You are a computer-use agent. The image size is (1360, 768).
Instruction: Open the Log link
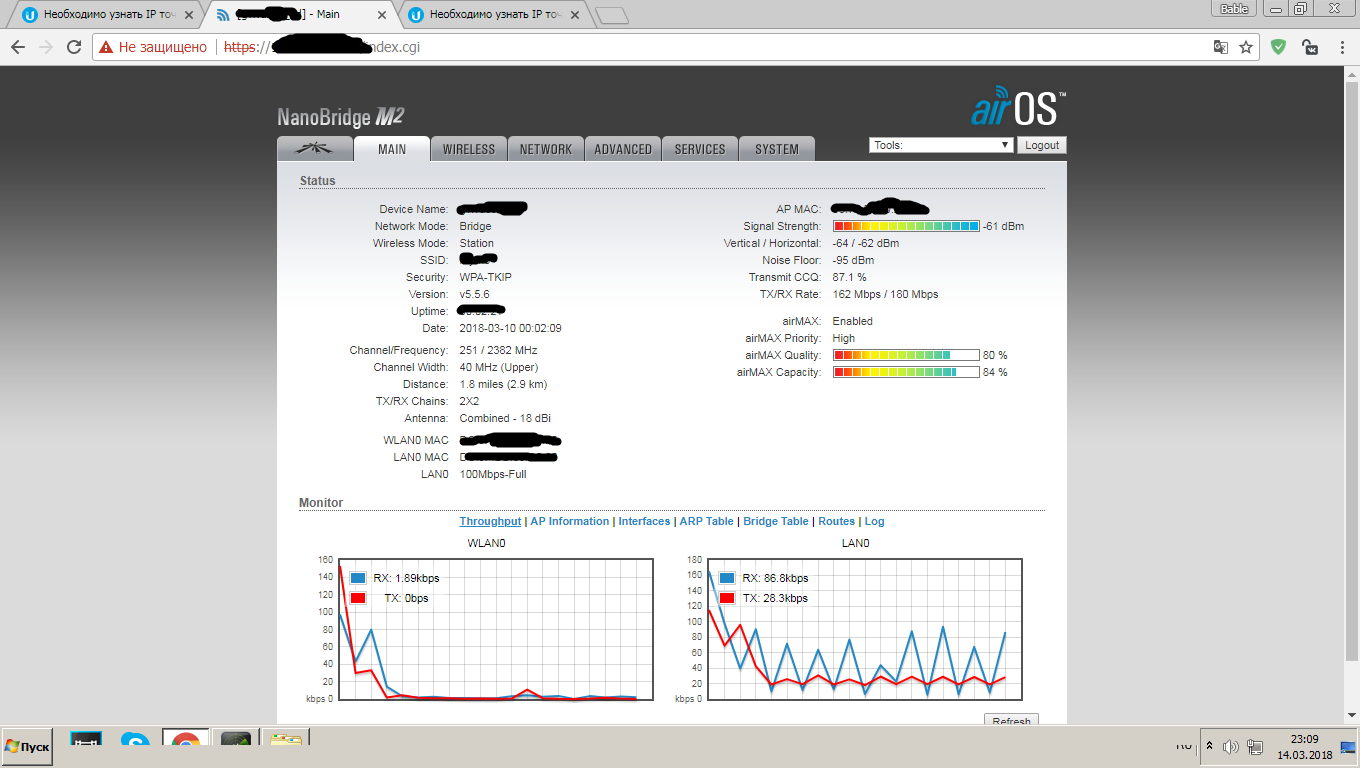(x=874, y=521)
